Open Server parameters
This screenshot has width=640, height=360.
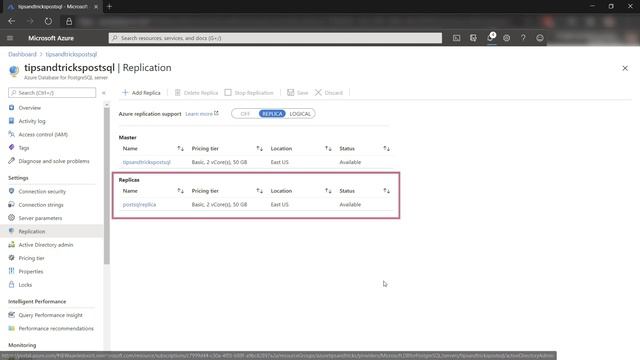(40, 218)
